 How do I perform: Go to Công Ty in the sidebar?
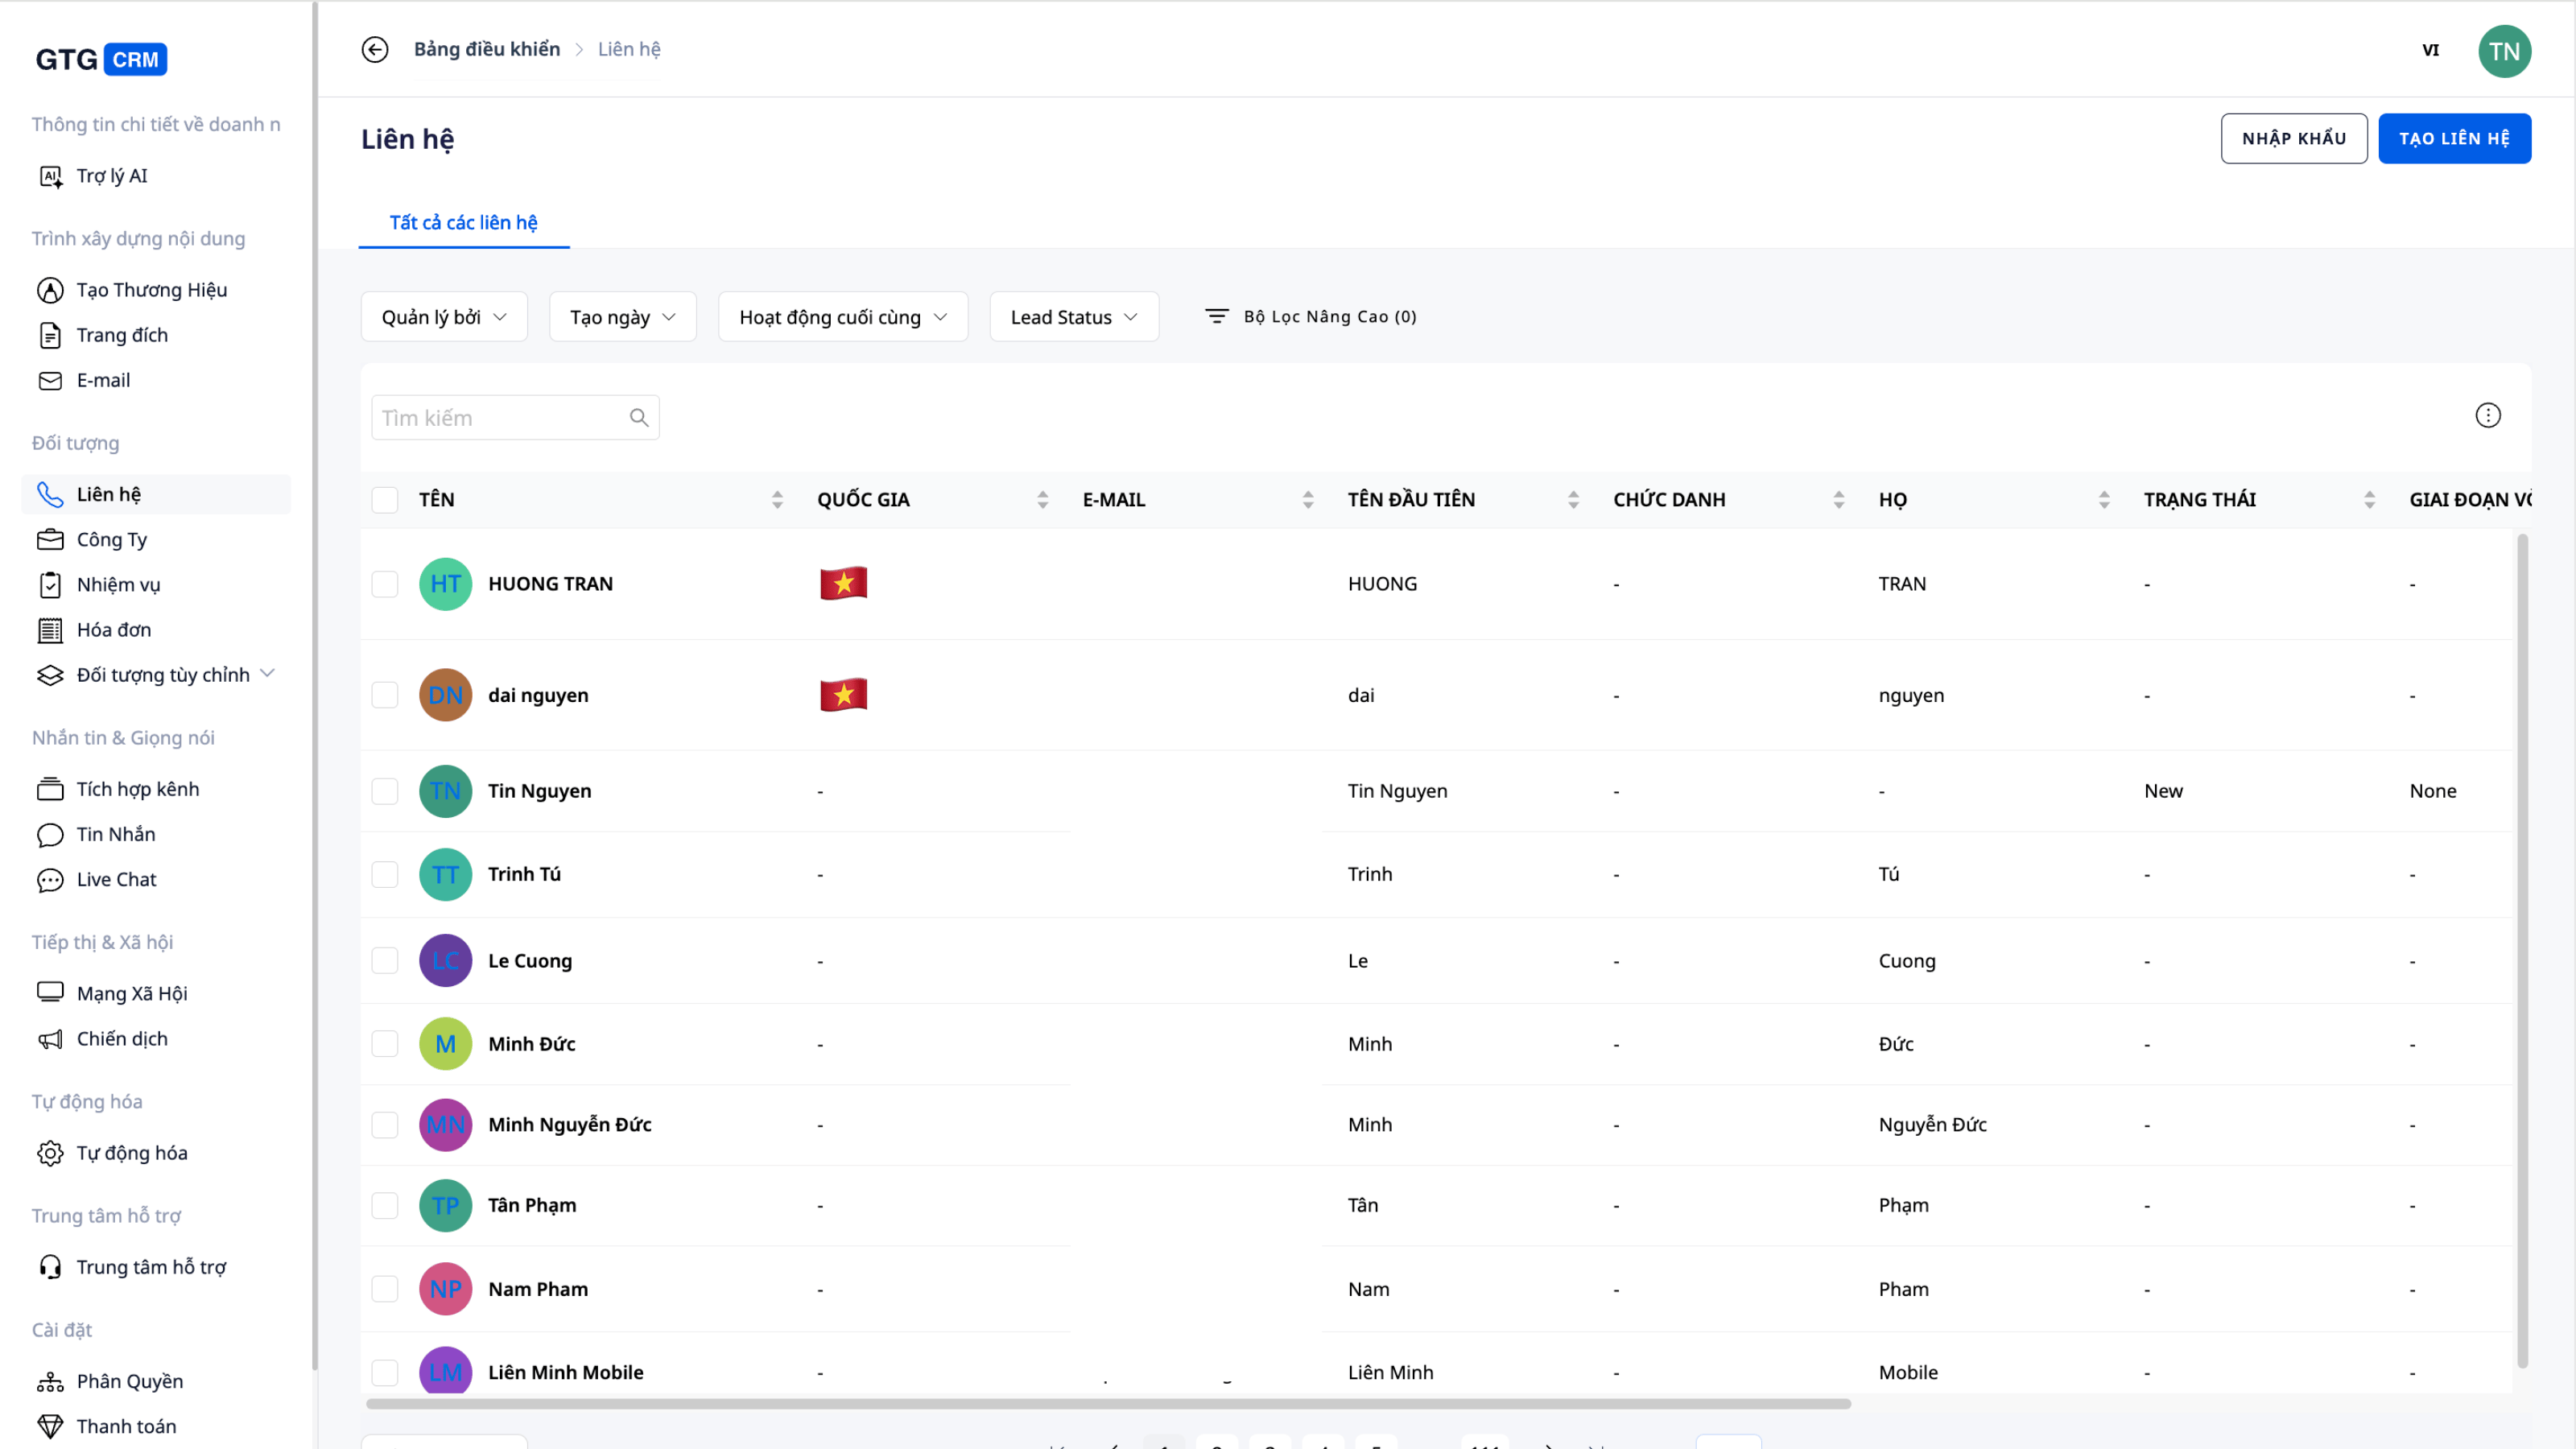111,540
